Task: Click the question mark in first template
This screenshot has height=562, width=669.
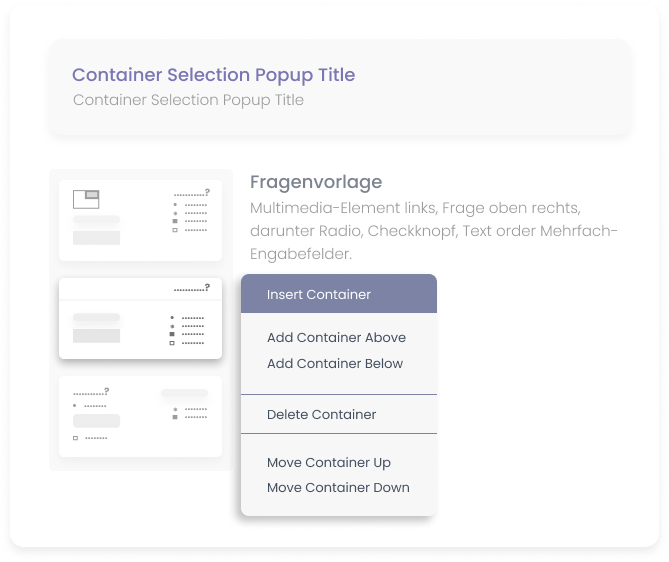Action: click(207, 192)
